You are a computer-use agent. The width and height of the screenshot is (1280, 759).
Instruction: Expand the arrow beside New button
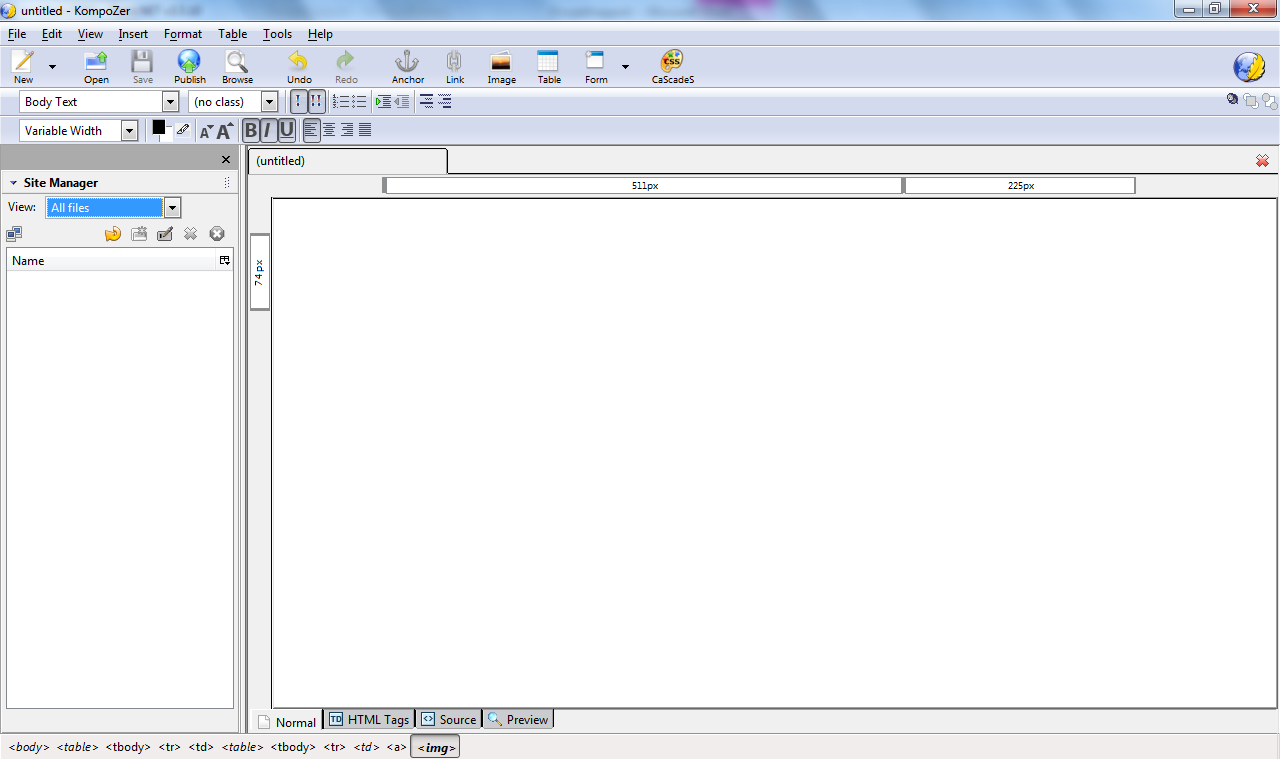[52, 67]
